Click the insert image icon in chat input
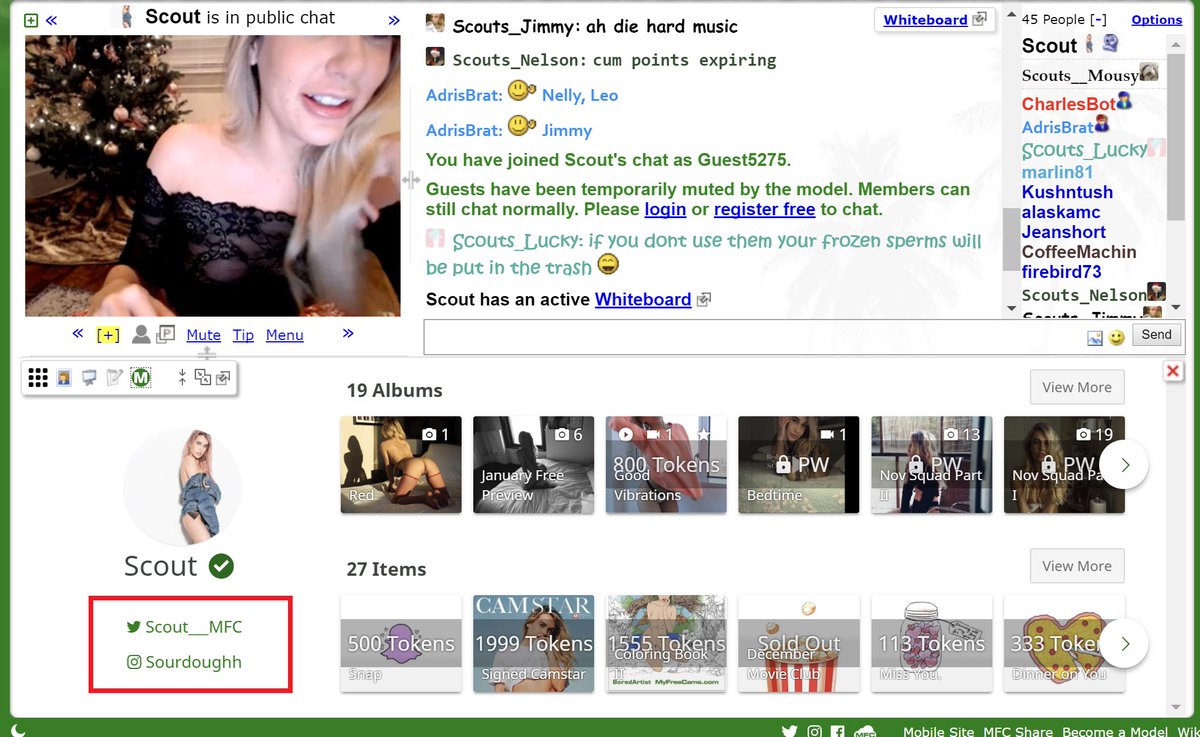Screen dimensions: 1200x737 [x=1095, y=338]
